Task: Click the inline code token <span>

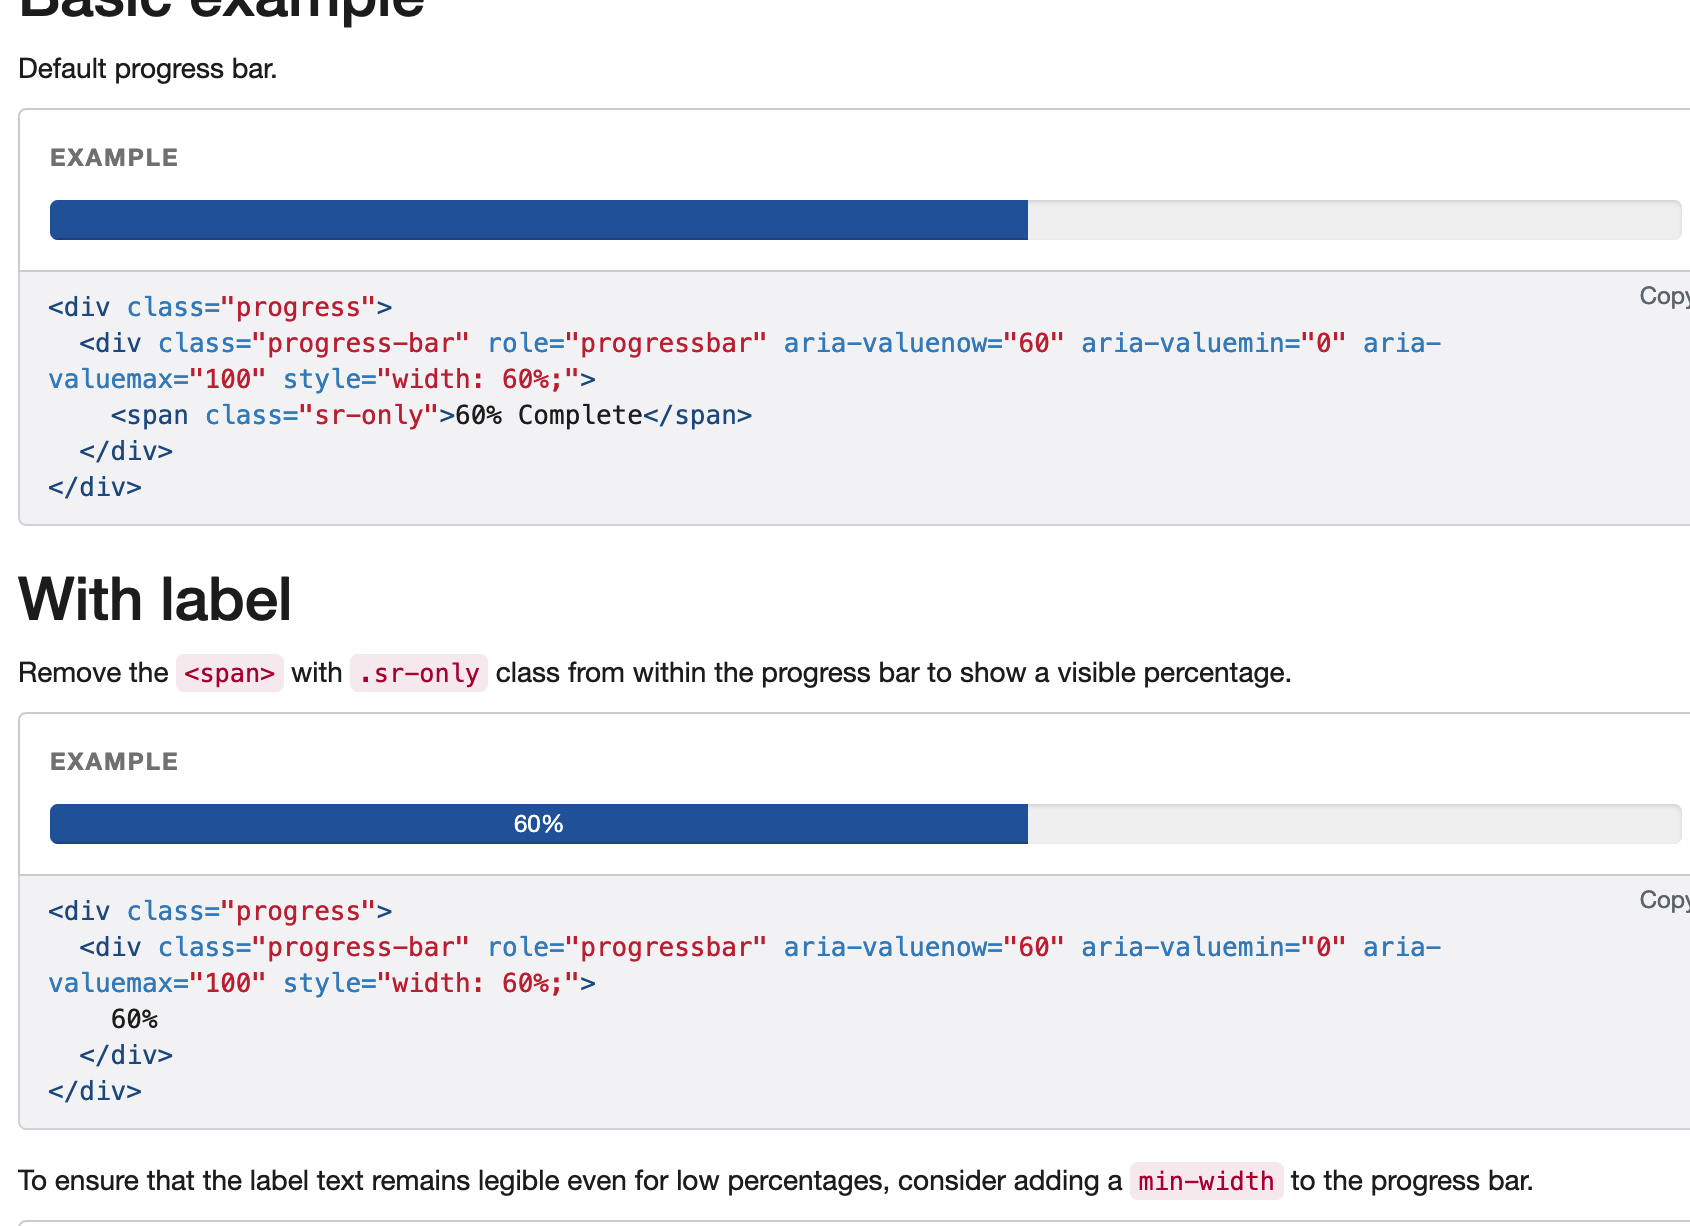Action: click(229, 673)
